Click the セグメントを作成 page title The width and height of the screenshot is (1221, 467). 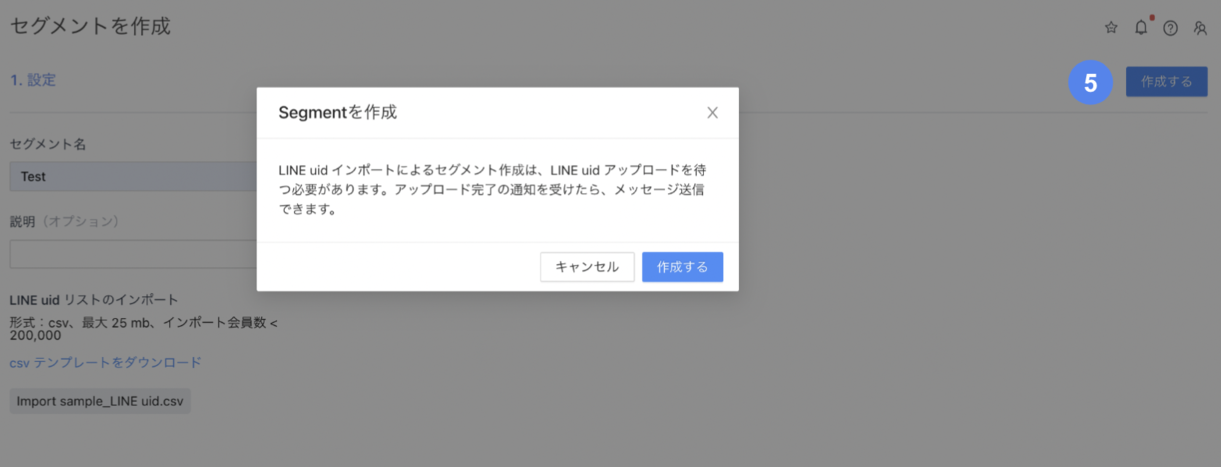tap(90, 26)
